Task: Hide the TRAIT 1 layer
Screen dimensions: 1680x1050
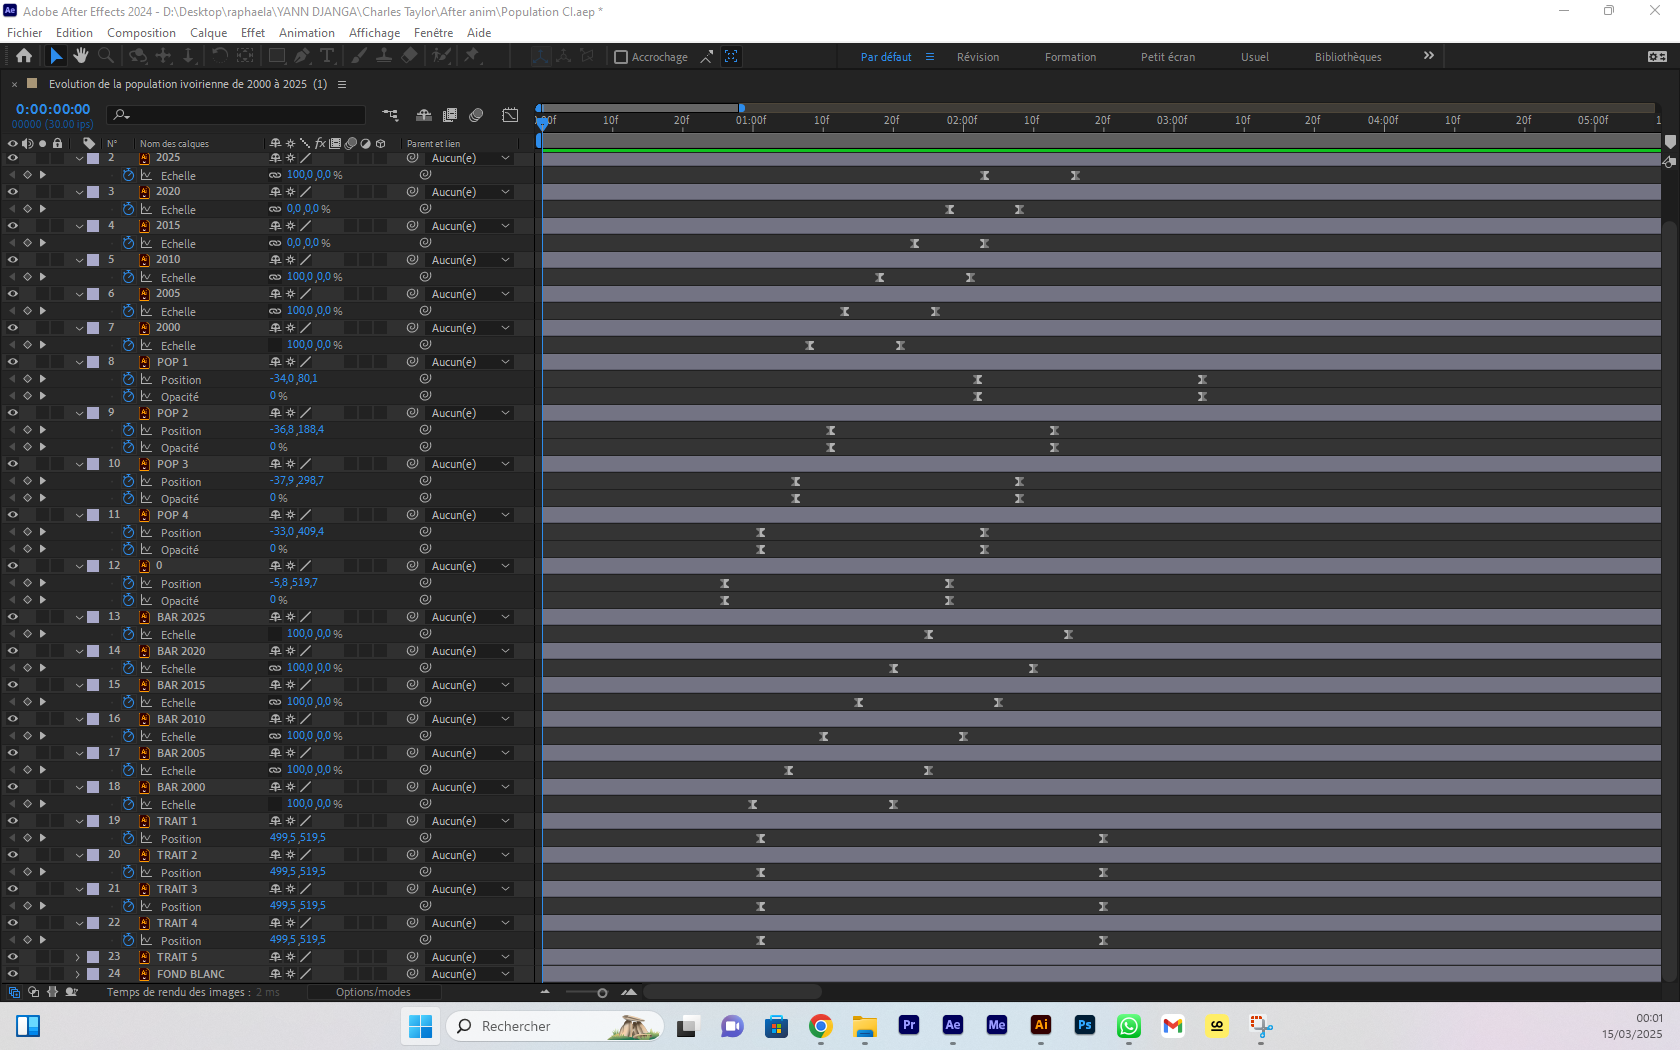Action: coord(13,821)
